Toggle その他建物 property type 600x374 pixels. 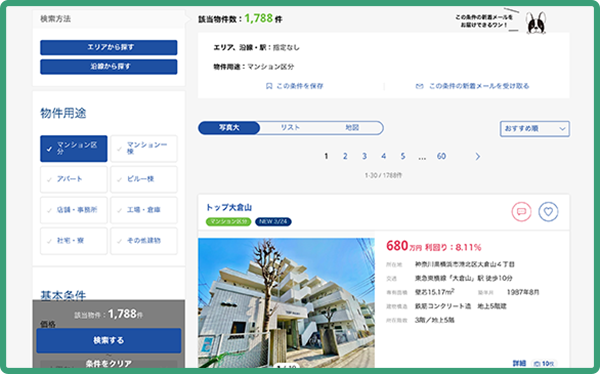pyautogui.click(x=144, y=241)
